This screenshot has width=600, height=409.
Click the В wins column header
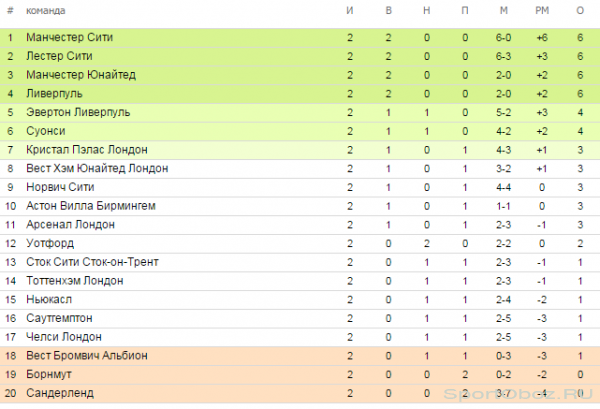pyautogui.click(x=388, y=11)
